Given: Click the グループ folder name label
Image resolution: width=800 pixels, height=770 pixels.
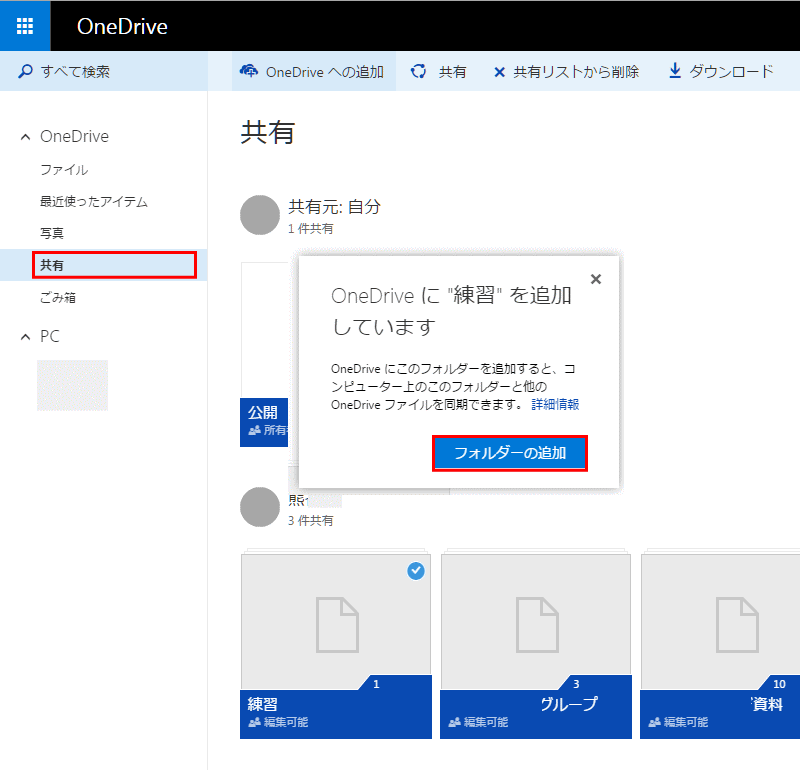Looking at the screenshot, I should (x=568, y=704).
